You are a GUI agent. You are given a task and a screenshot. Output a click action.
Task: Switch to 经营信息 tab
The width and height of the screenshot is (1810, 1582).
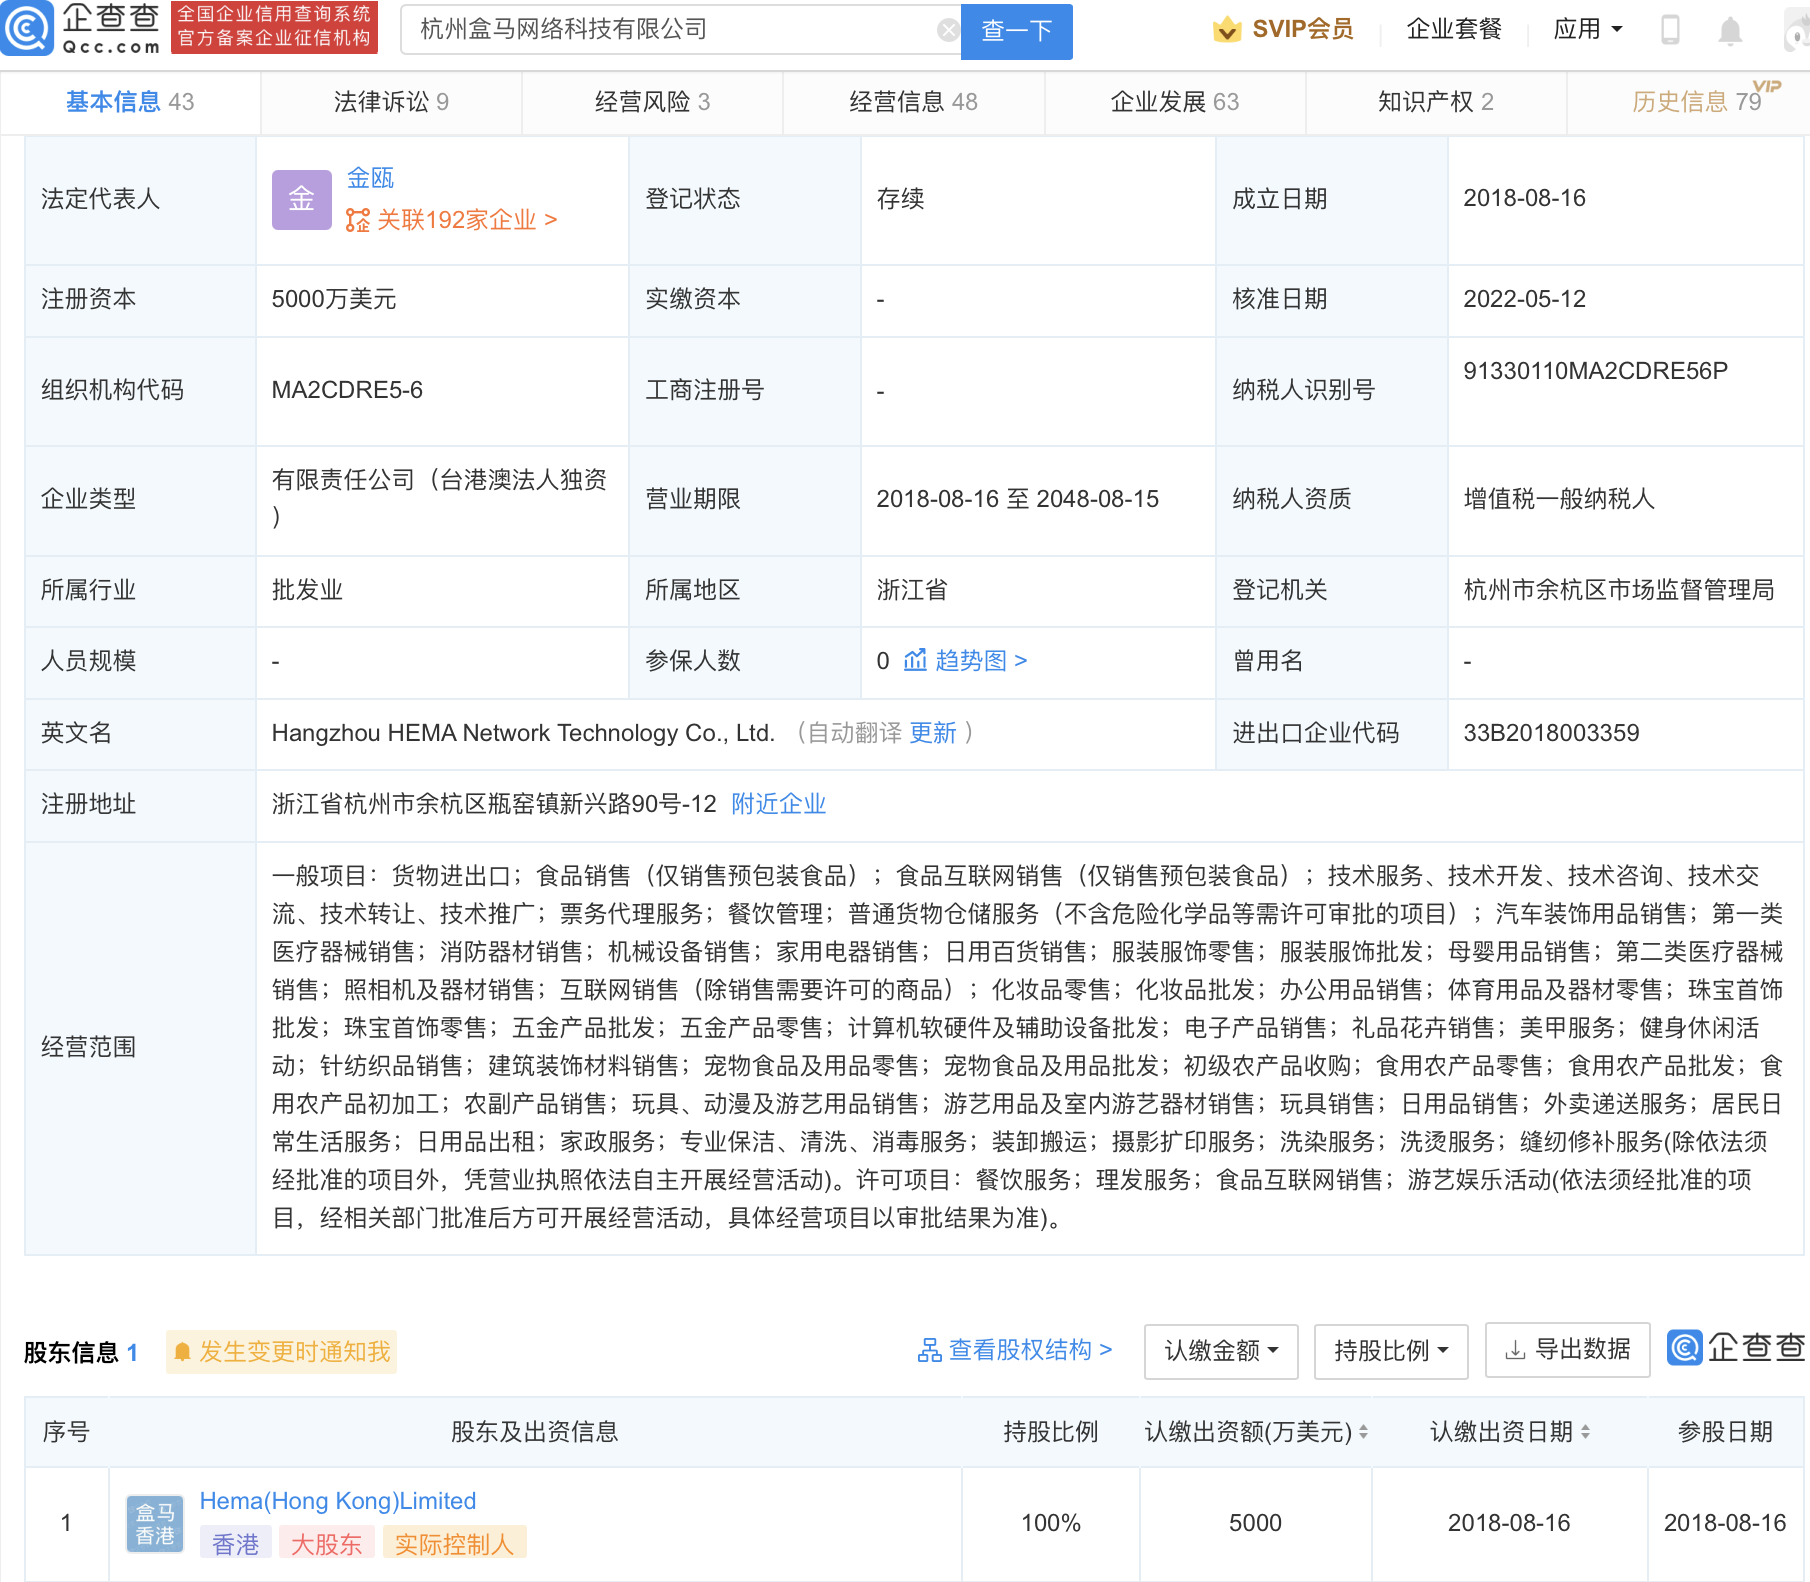point(913,102)
